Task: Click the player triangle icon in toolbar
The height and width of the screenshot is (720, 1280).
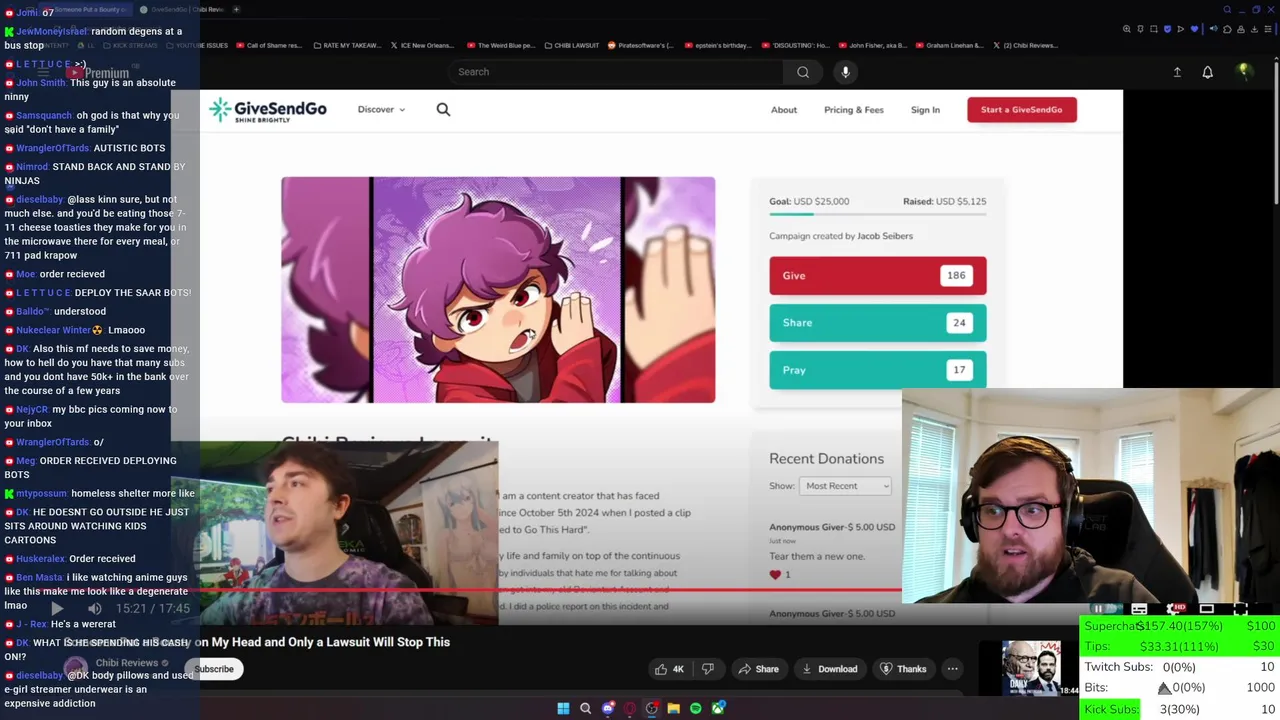Action: (x=1181, y=29)
